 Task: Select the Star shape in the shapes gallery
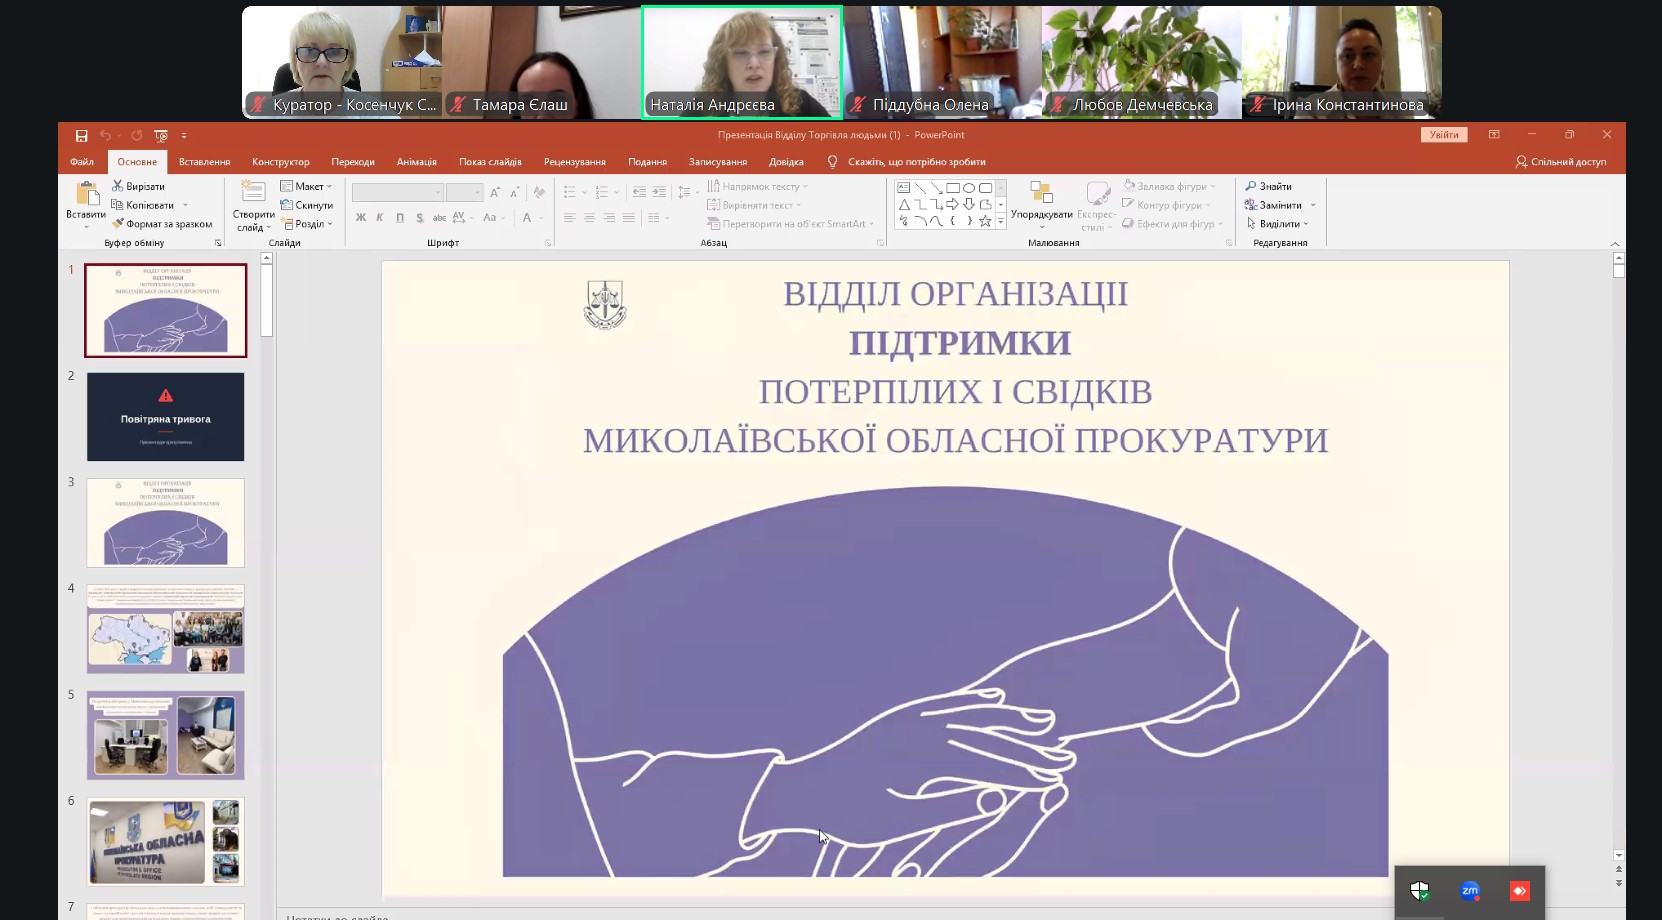click(x=985, y=221)
